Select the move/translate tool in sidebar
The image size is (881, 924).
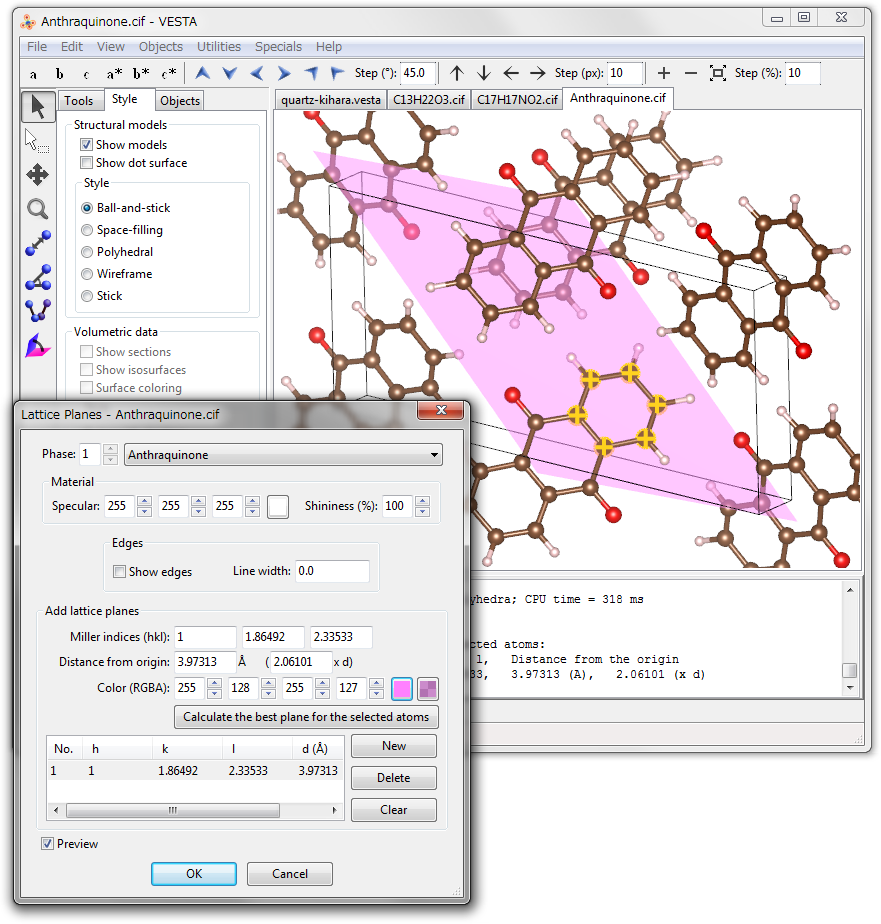pos(37,175)
